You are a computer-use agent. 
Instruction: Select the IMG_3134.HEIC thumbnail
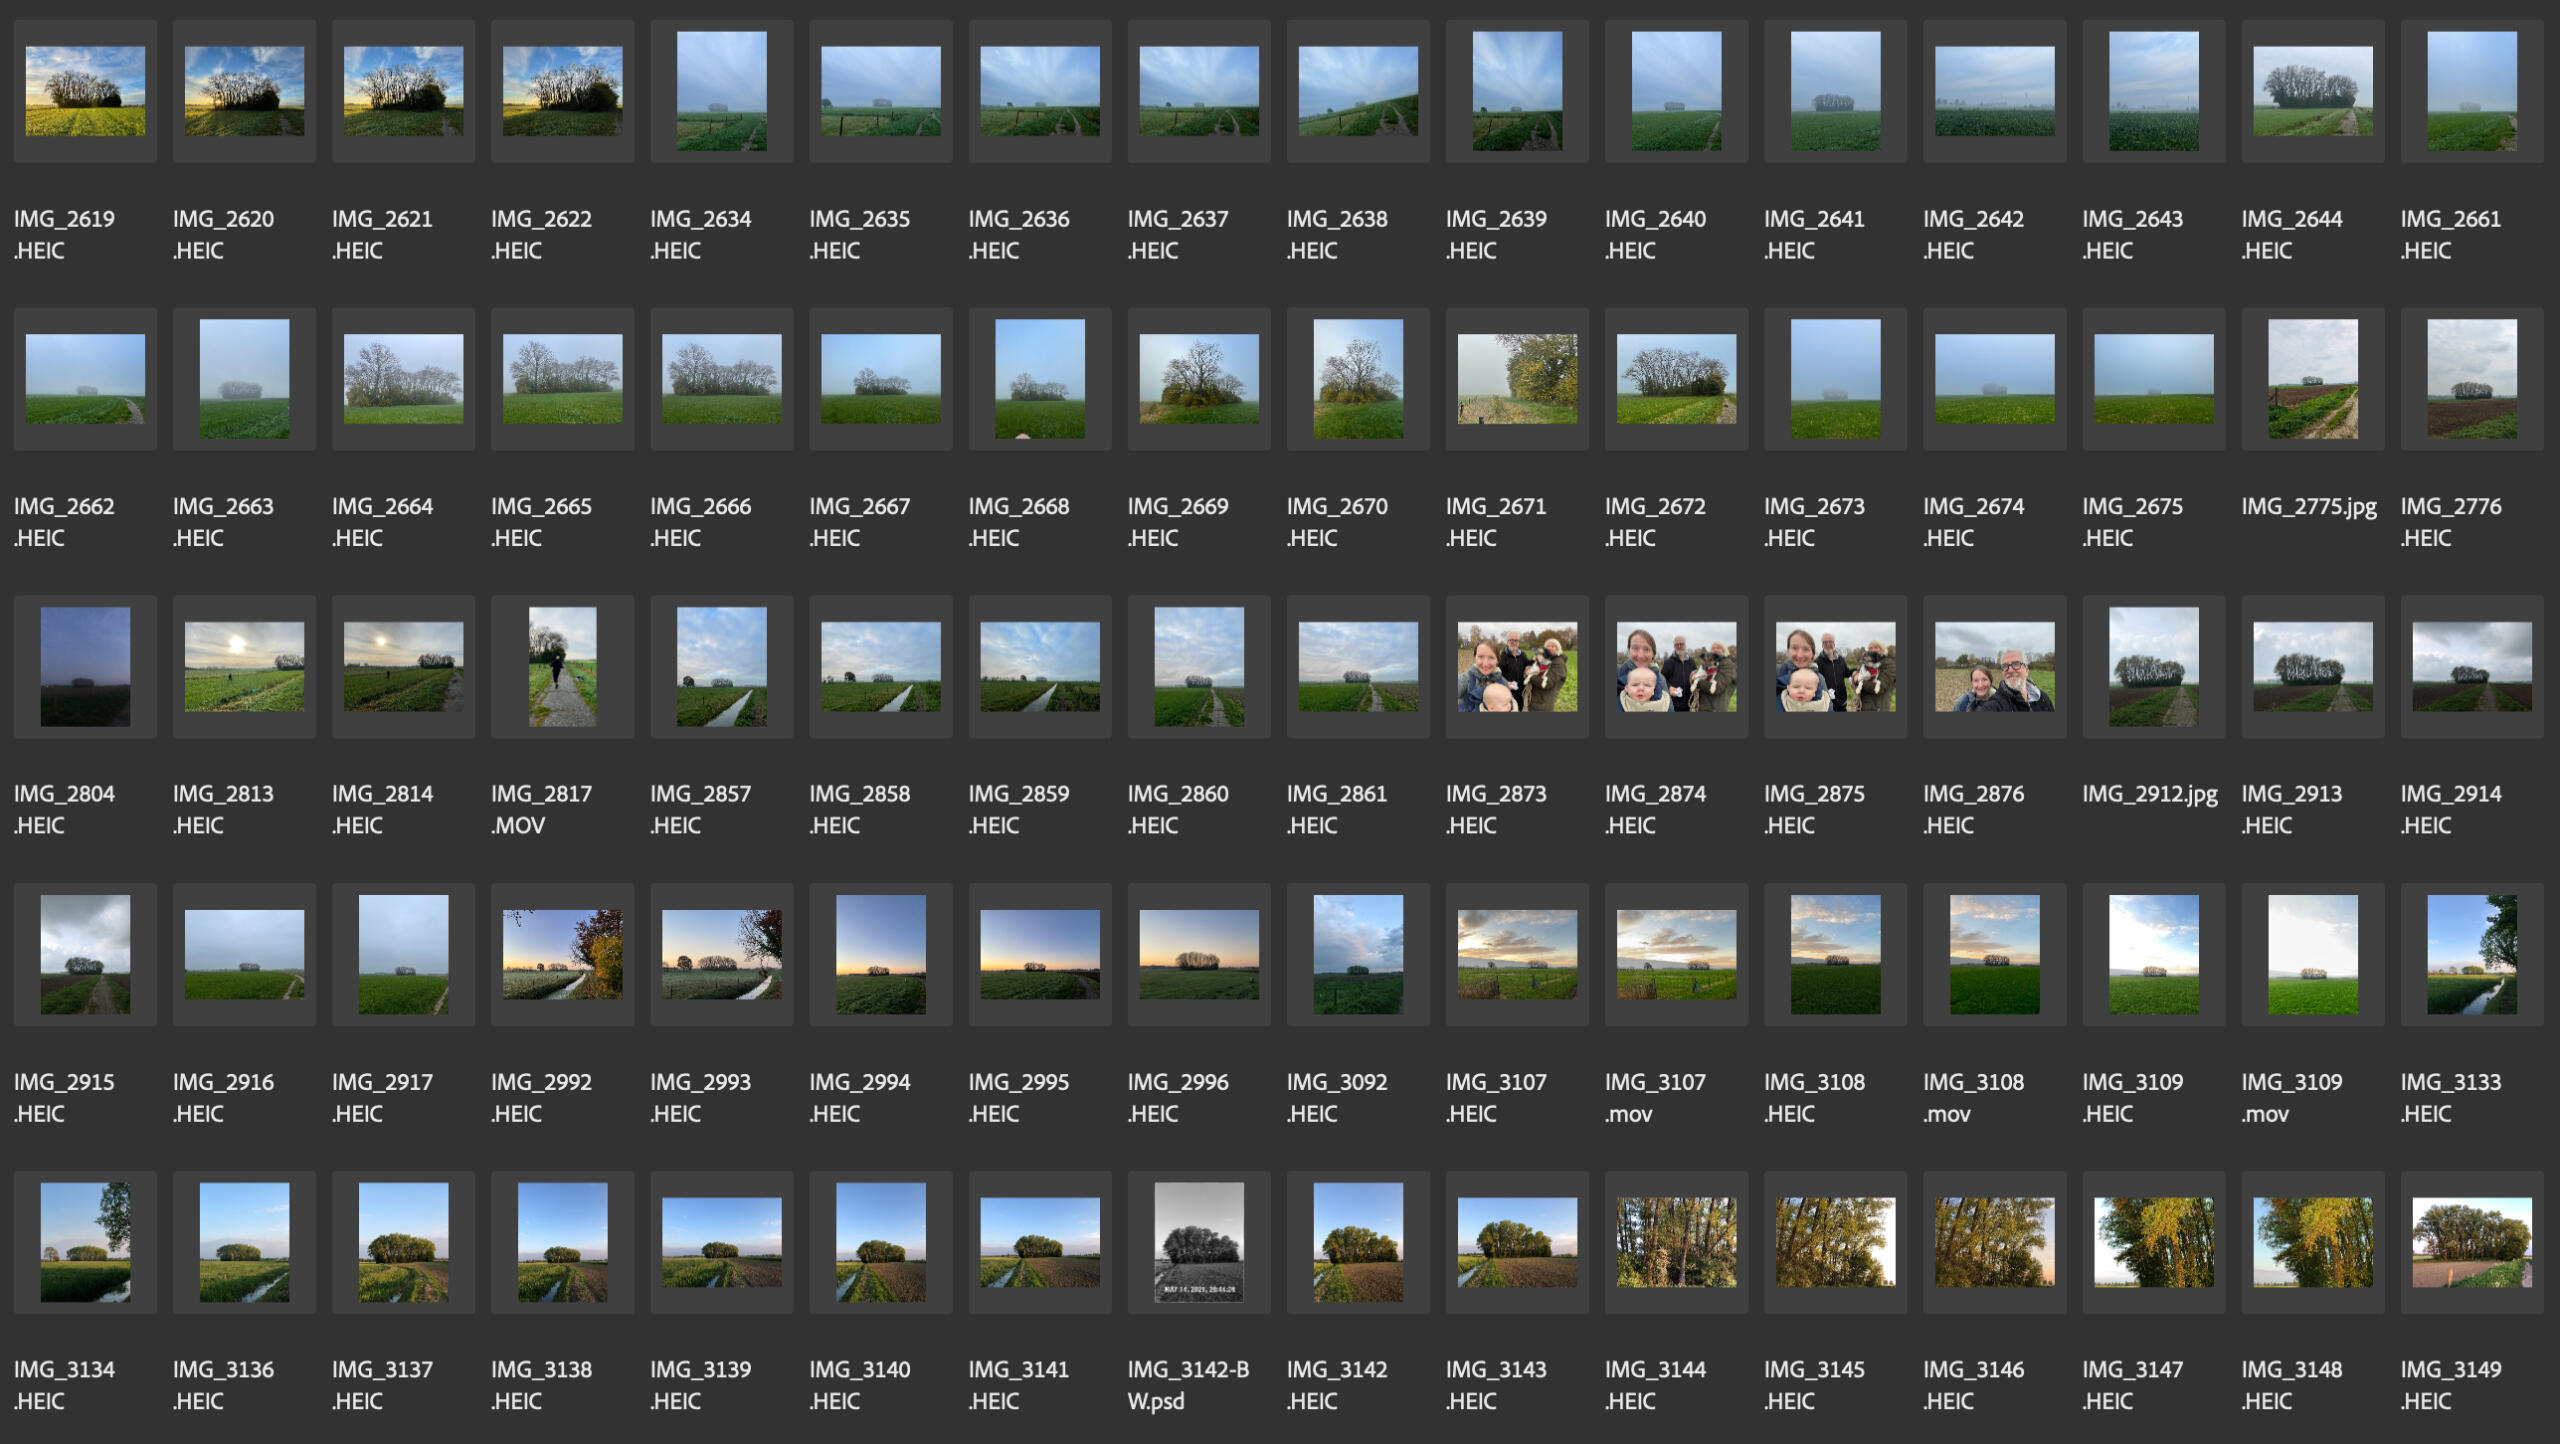[85, 1241]
